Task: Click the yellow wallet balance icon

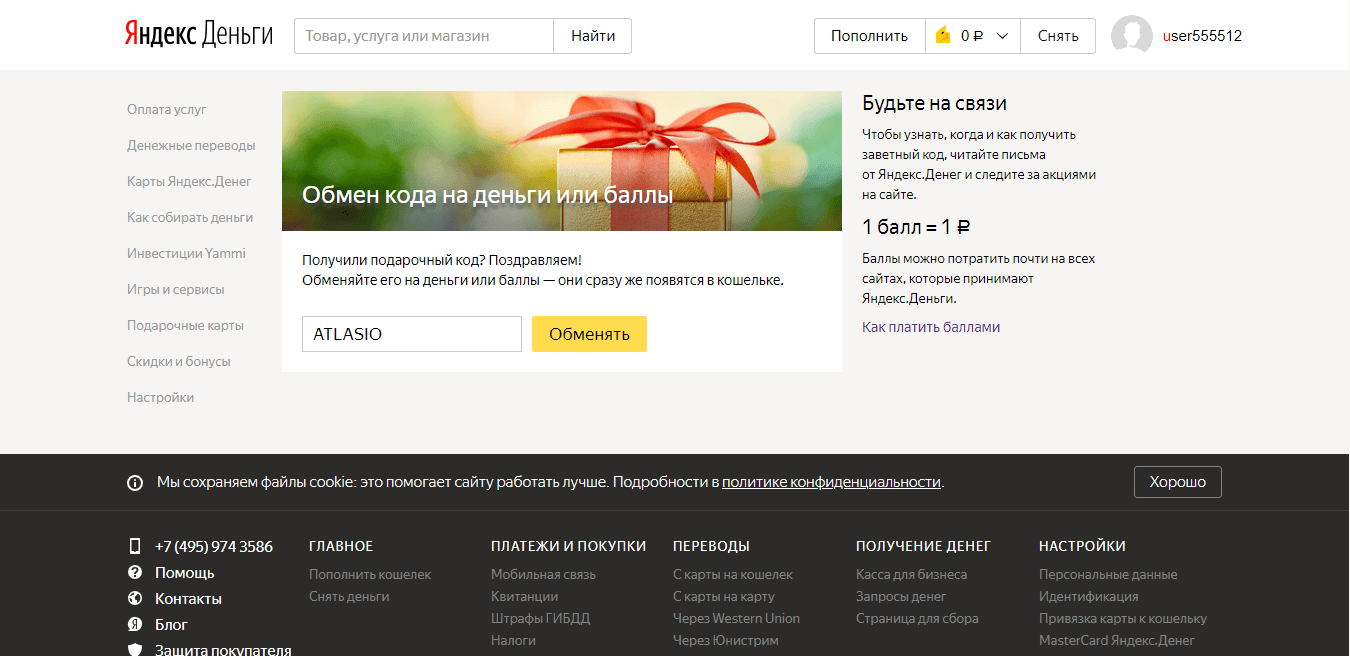Action: (942, 36)
